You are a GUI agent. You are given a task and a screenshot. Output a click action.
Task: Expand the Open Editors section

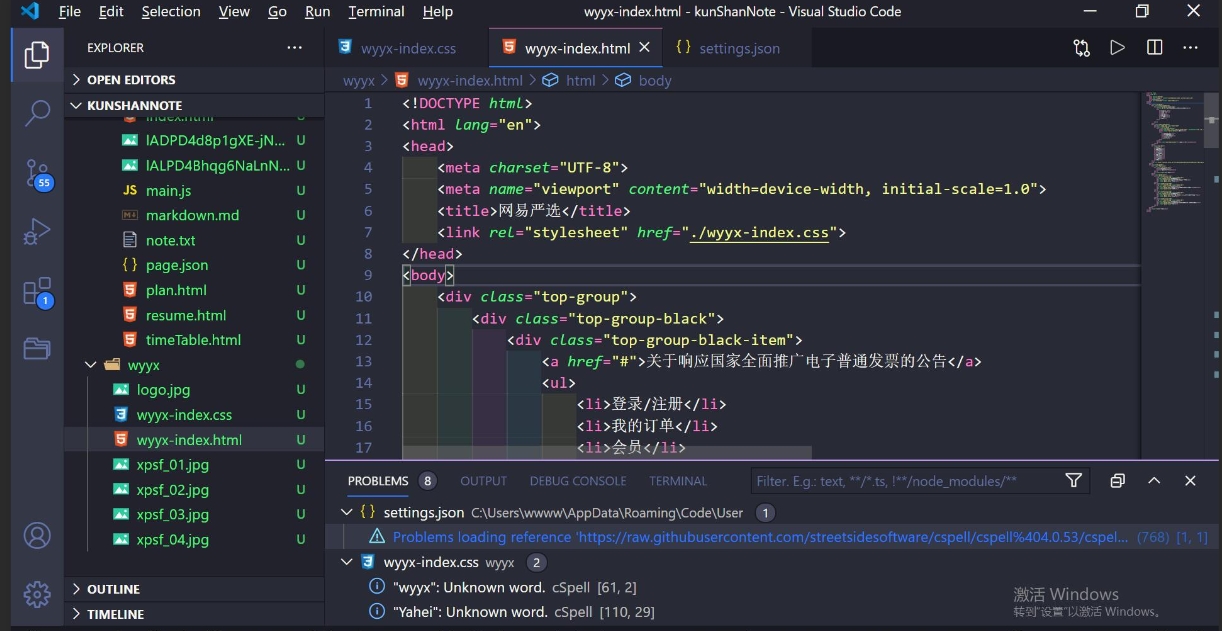point(194,80)
